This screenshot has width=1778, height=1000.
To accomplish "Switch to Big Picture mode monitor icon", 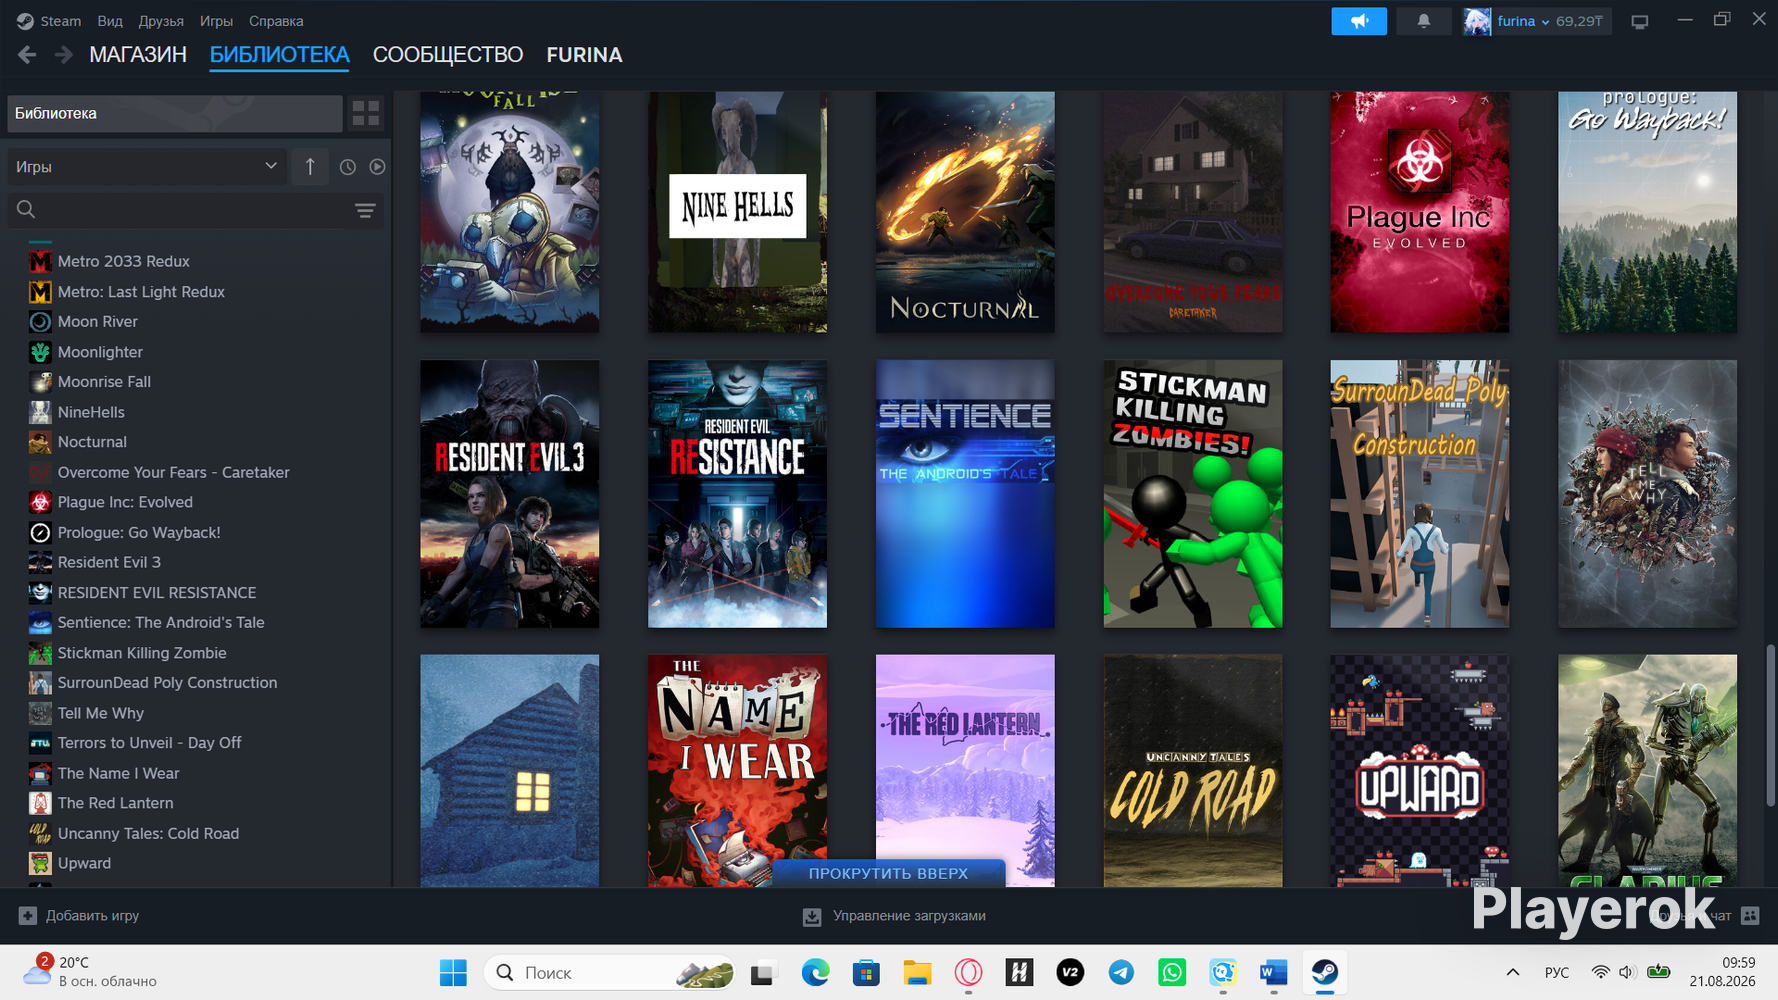I will pos(1640,21).
